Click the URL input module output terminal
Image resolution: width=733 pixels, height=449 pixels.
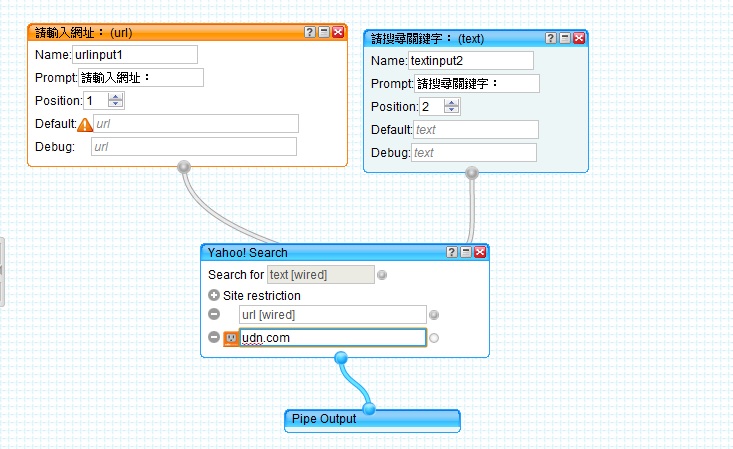184,167
